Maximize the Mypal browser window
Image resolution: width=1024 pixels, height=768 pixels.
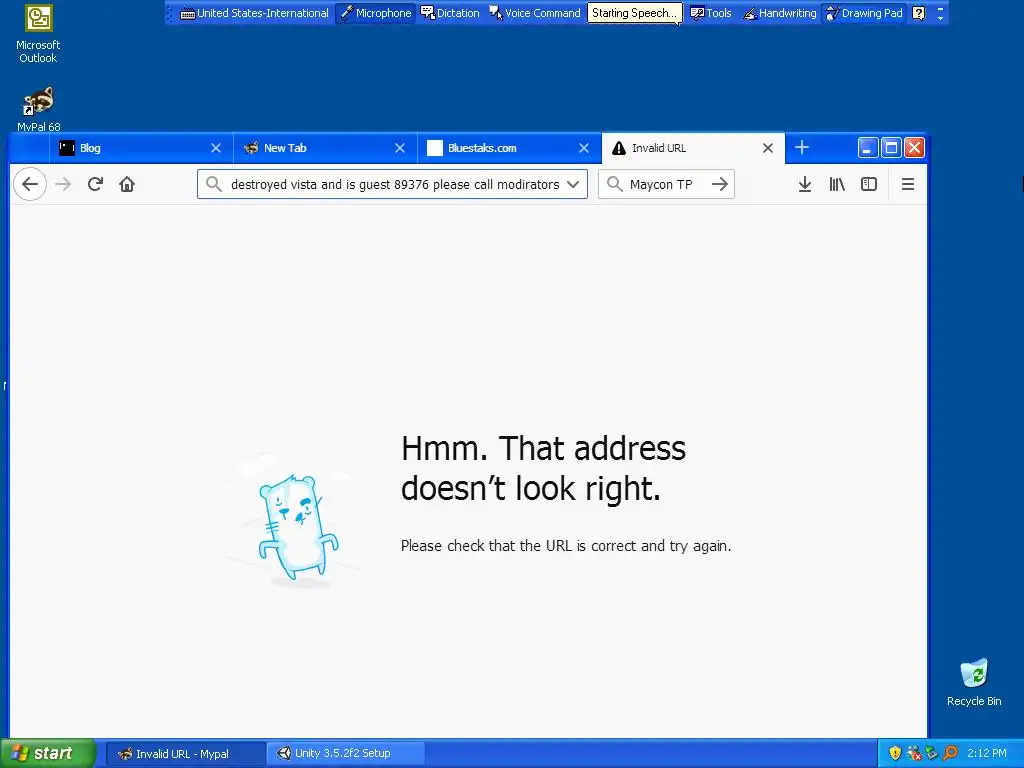(891, 148)
